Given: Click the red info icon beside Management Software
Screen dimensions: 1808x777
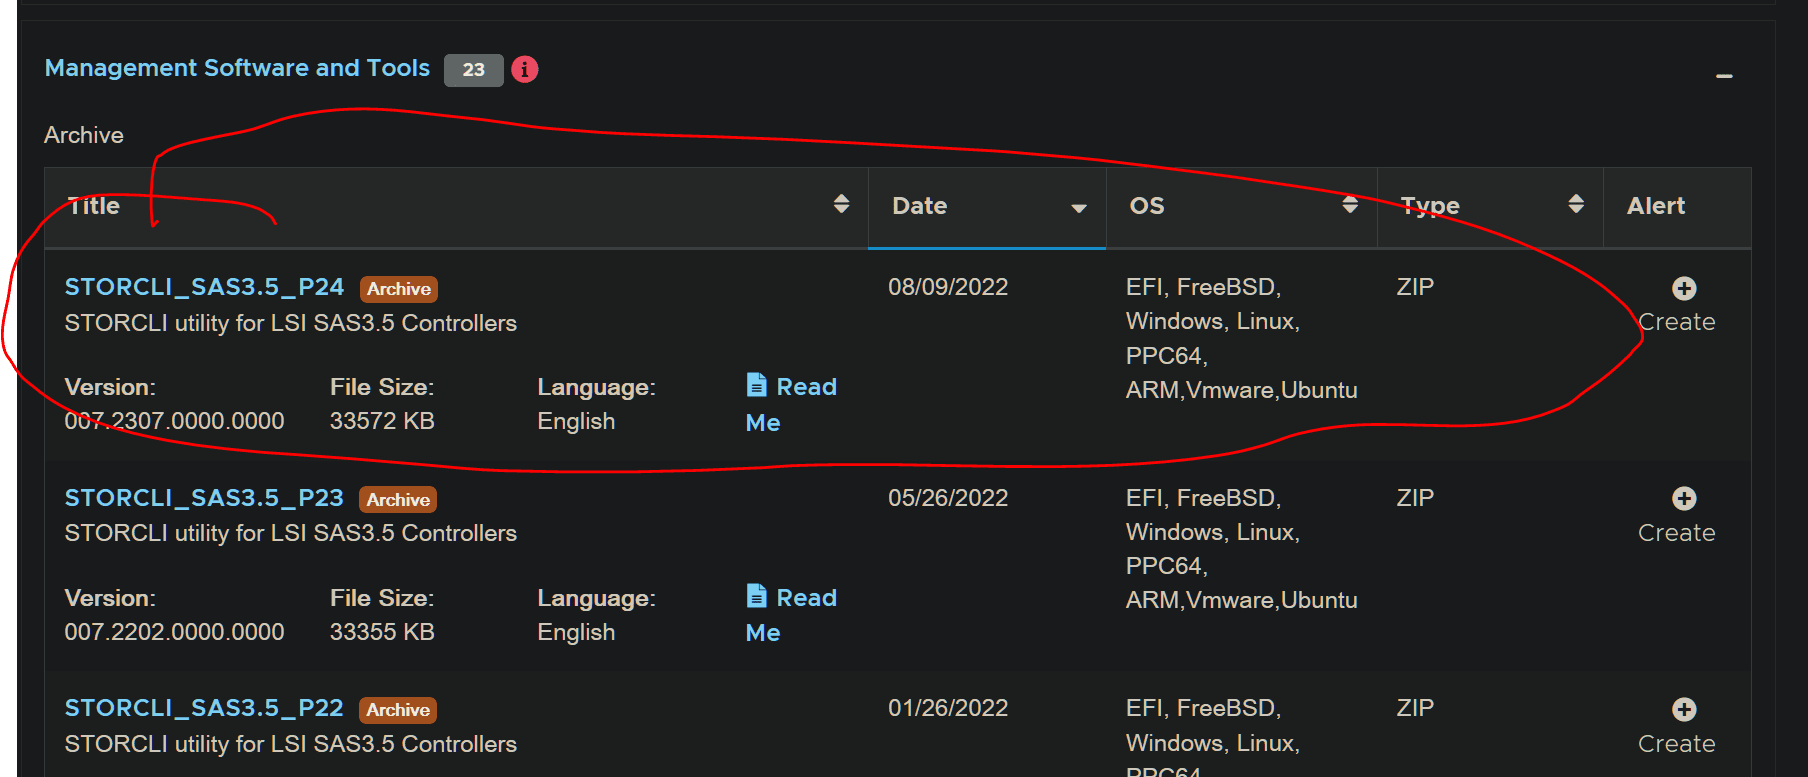Looking at the screenshot, I should click(525, 69).
